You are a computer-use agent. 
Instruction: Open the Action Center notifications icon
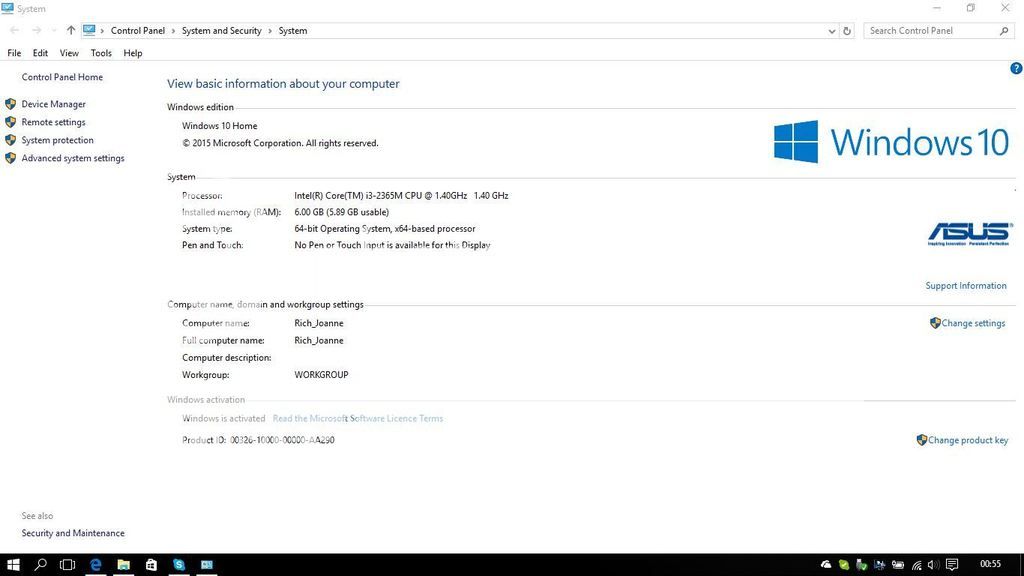[x=952, y=564]
